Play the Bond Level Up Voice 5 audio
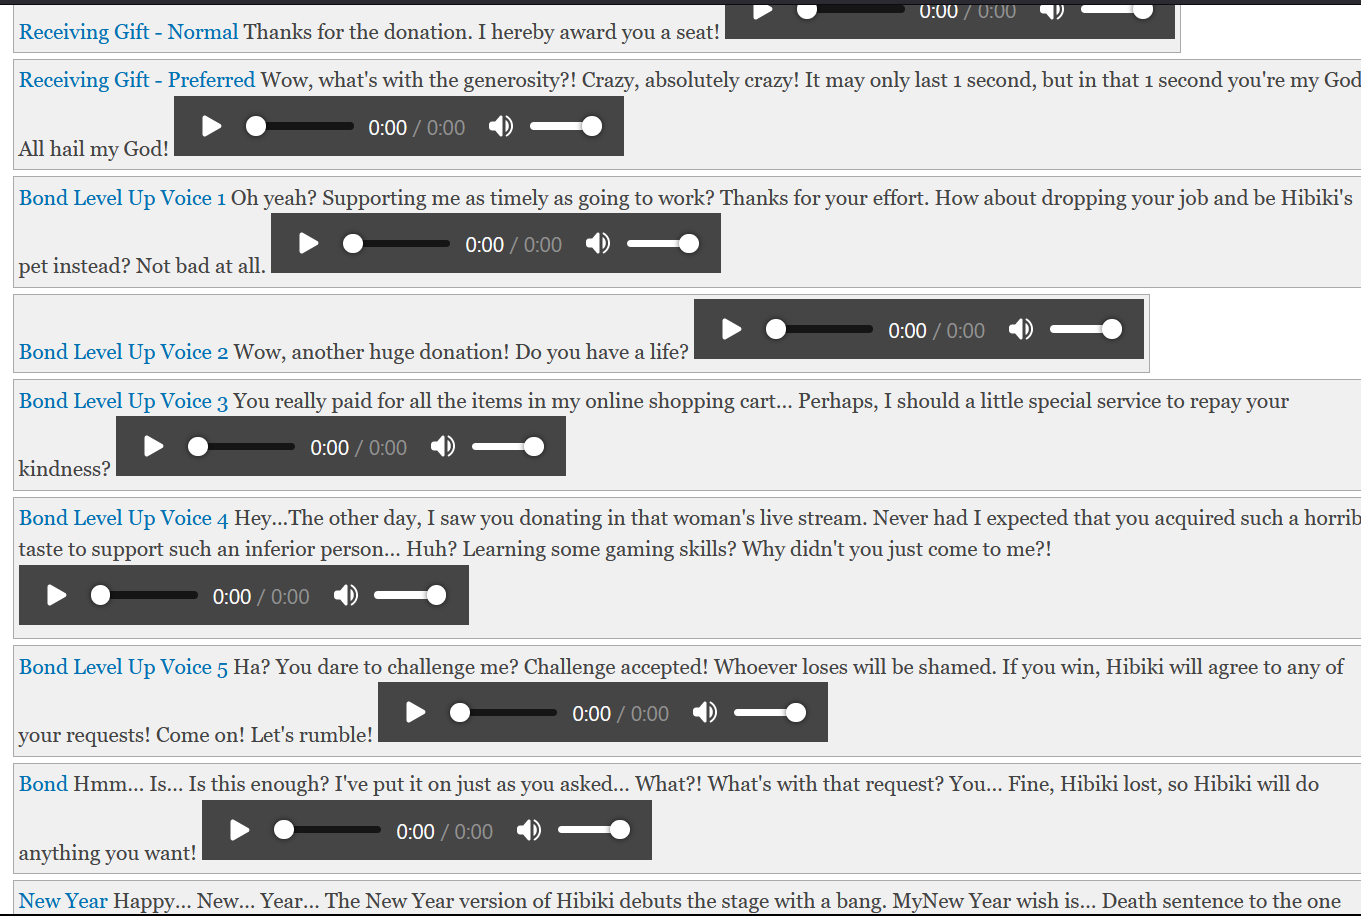The height and width of the screenshot is (916, 1361). tap(415, 712)
